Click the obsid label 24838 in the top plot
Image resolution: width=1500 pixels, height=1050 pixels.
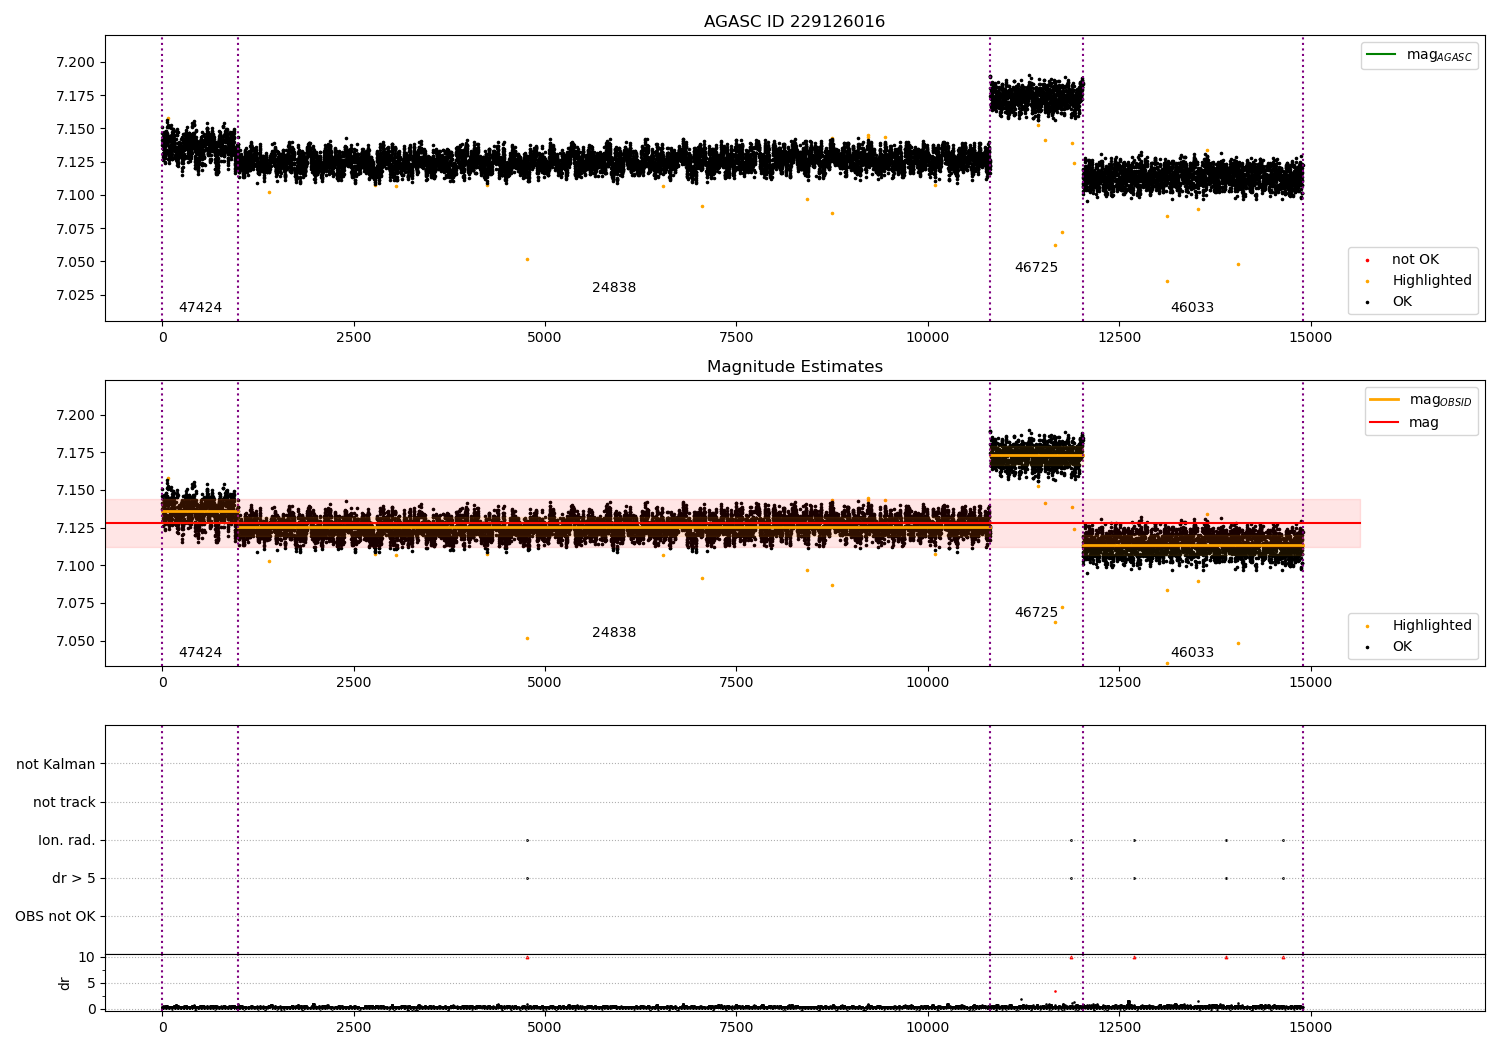click(x=614, y=288)
